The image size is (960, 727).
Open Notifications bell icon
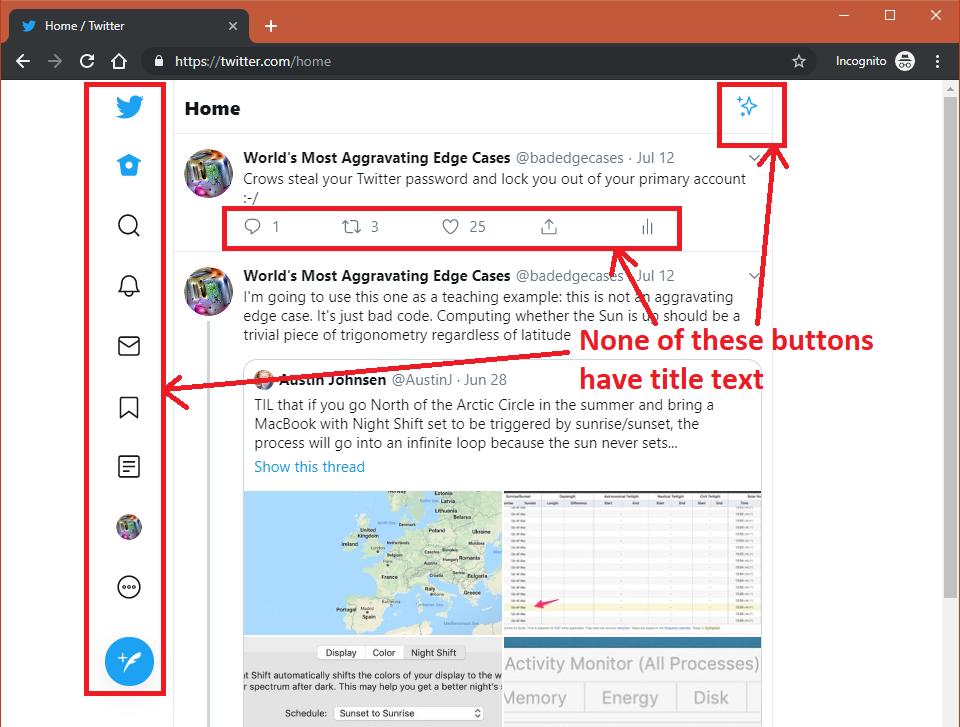pos(129,285)
